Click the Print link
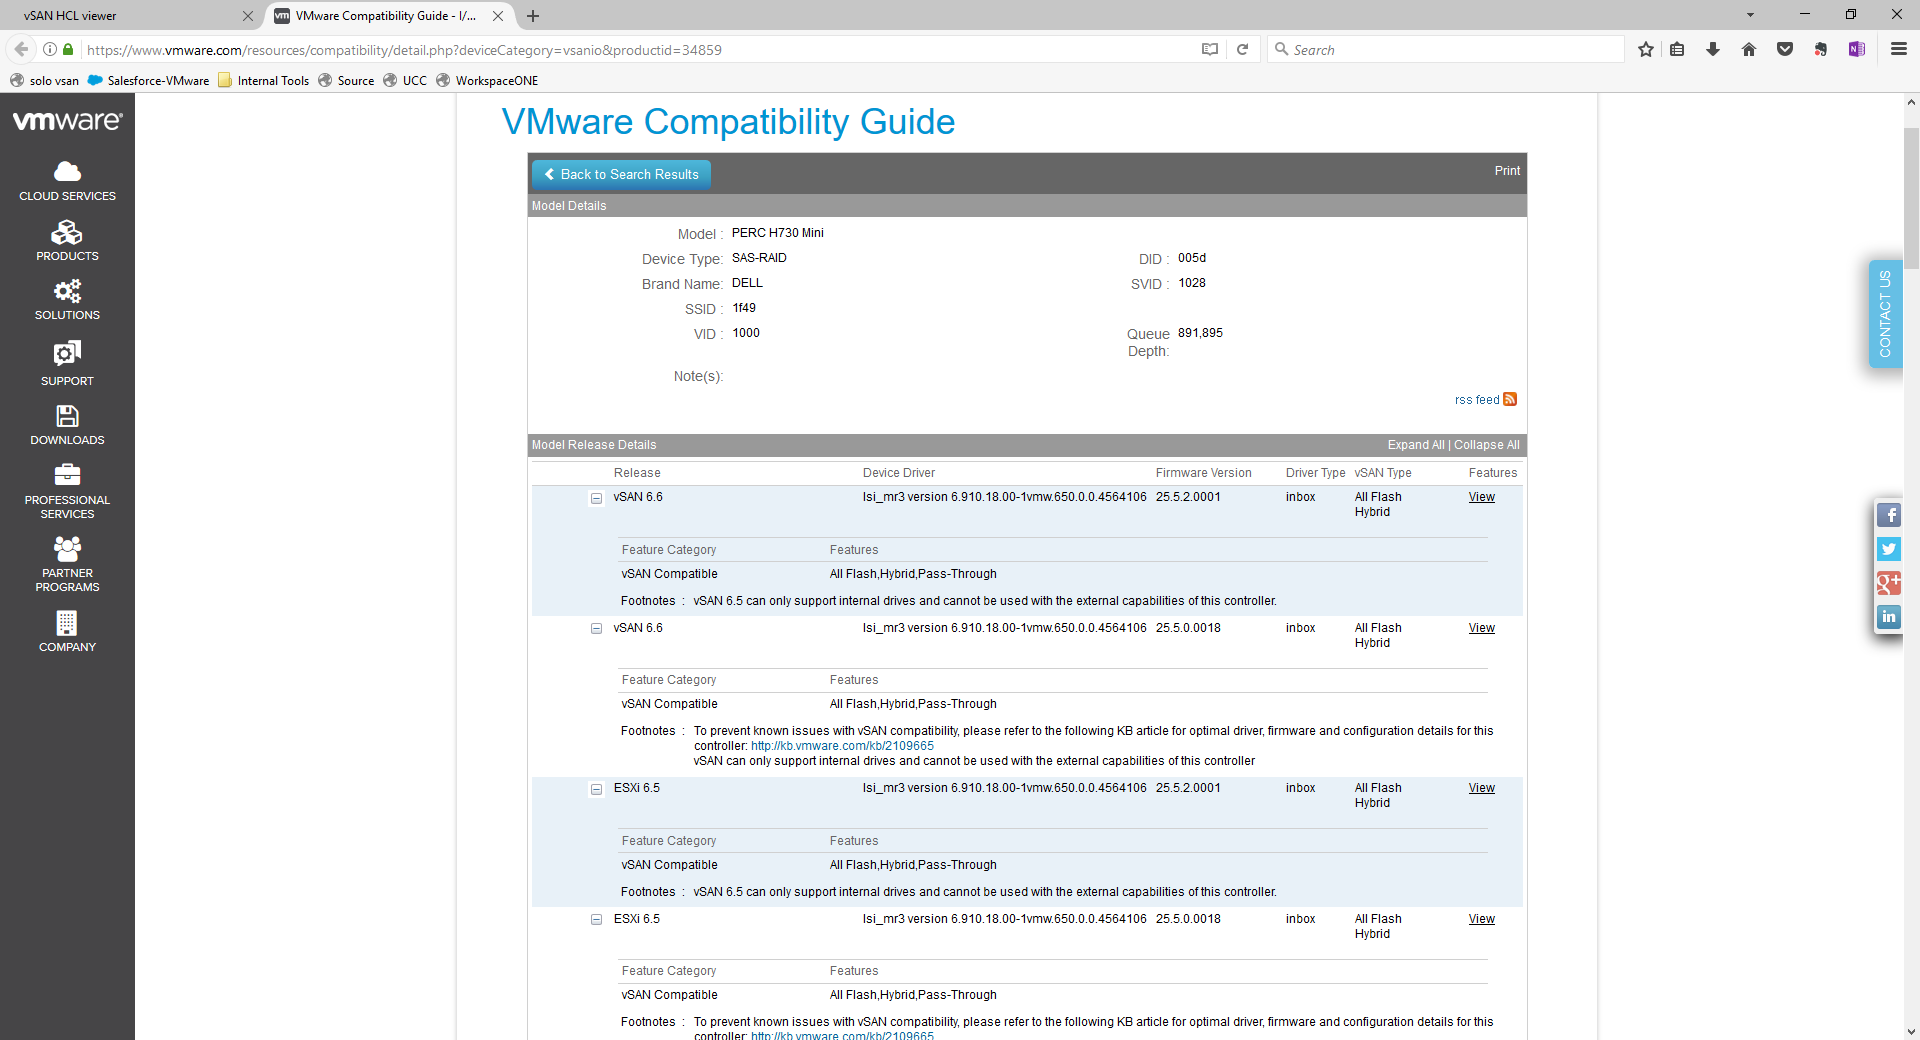 coord(1507,171)
